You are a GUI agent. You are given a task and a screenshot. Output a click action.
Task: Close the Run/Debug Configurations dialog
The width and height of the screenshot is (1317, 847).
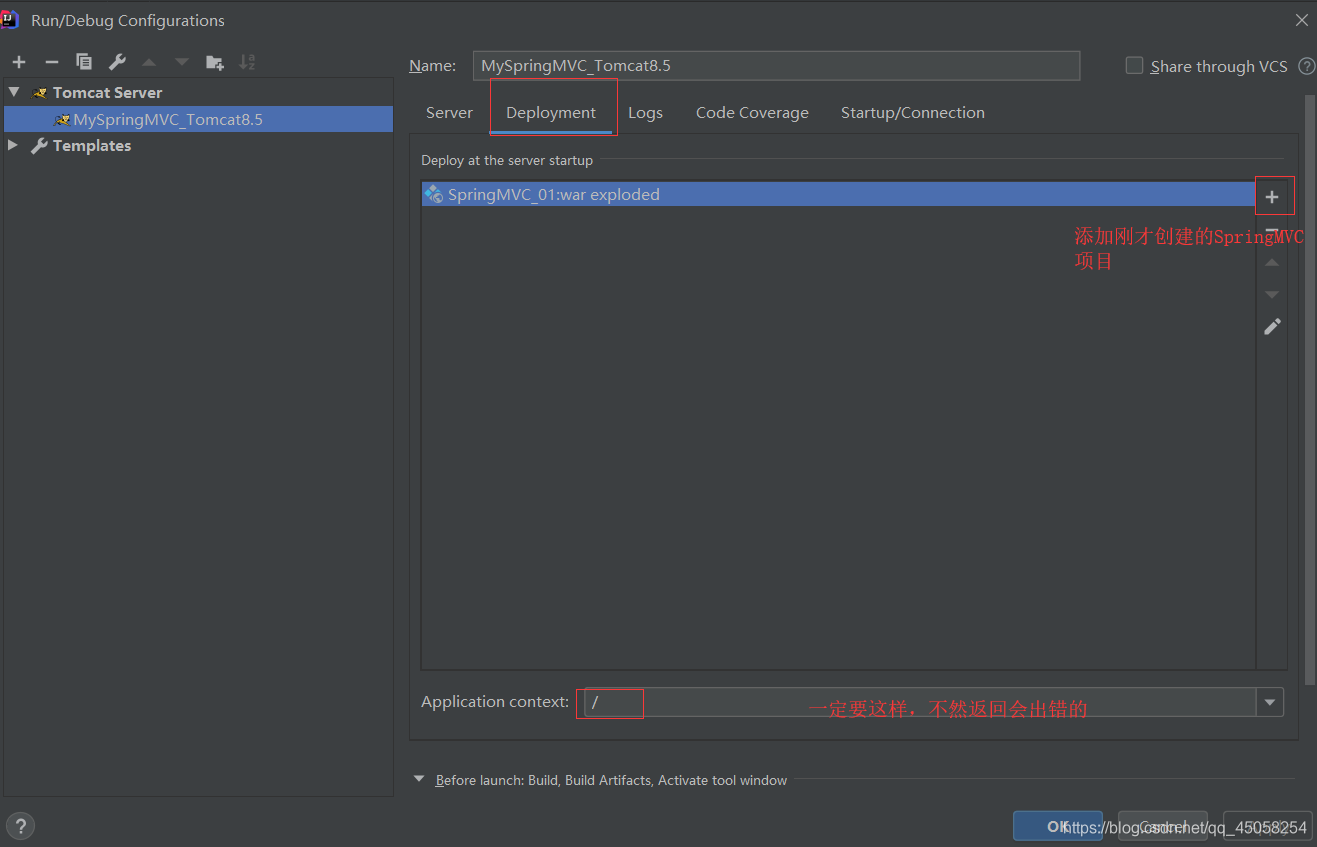[x=1302, y=20]
